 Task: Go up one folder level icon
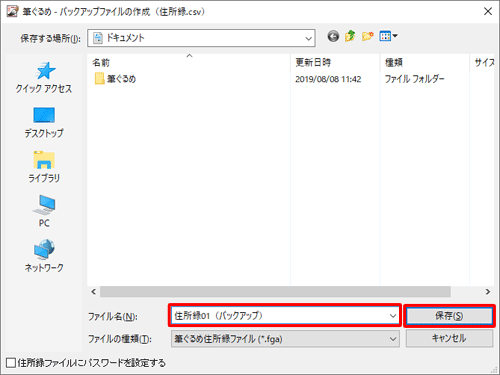pyautogui.click(x=350, y=36)
